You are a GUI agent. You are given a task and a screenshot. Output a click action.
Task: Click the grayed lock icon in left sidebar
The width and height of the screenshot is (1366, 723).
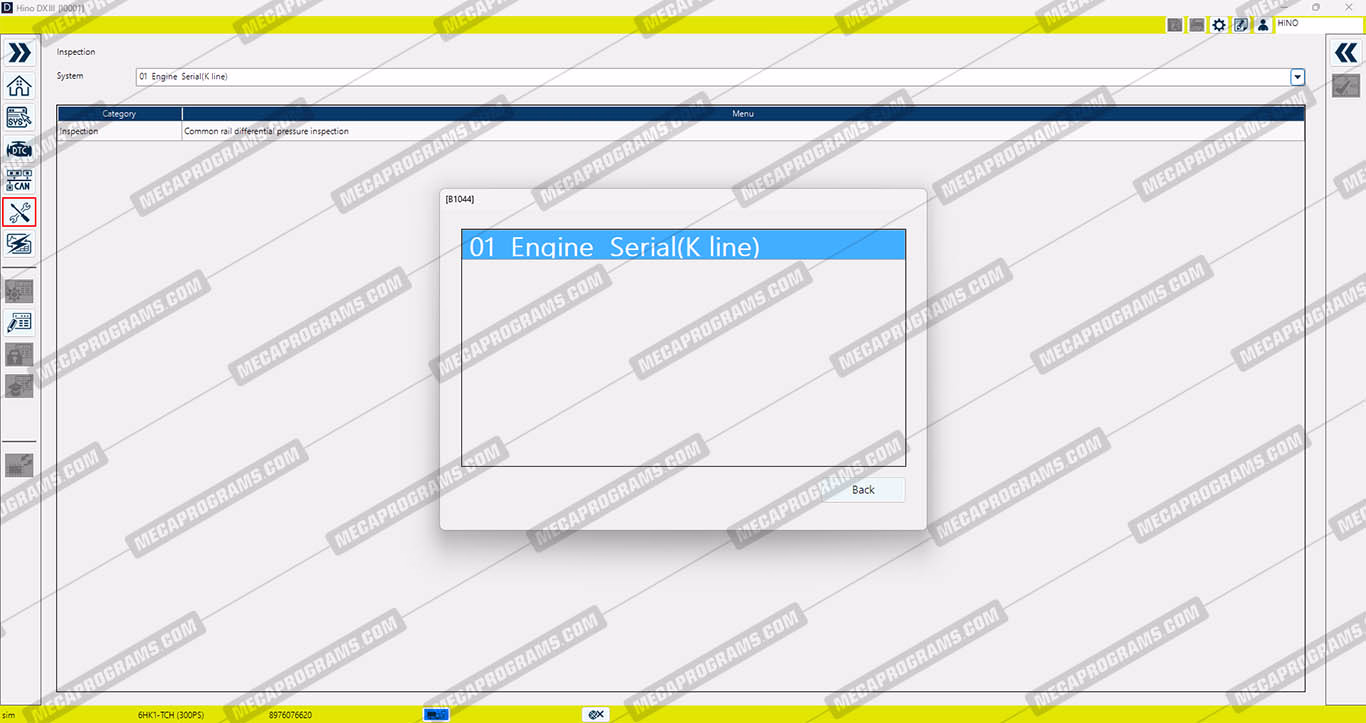(x=19, y=354)
